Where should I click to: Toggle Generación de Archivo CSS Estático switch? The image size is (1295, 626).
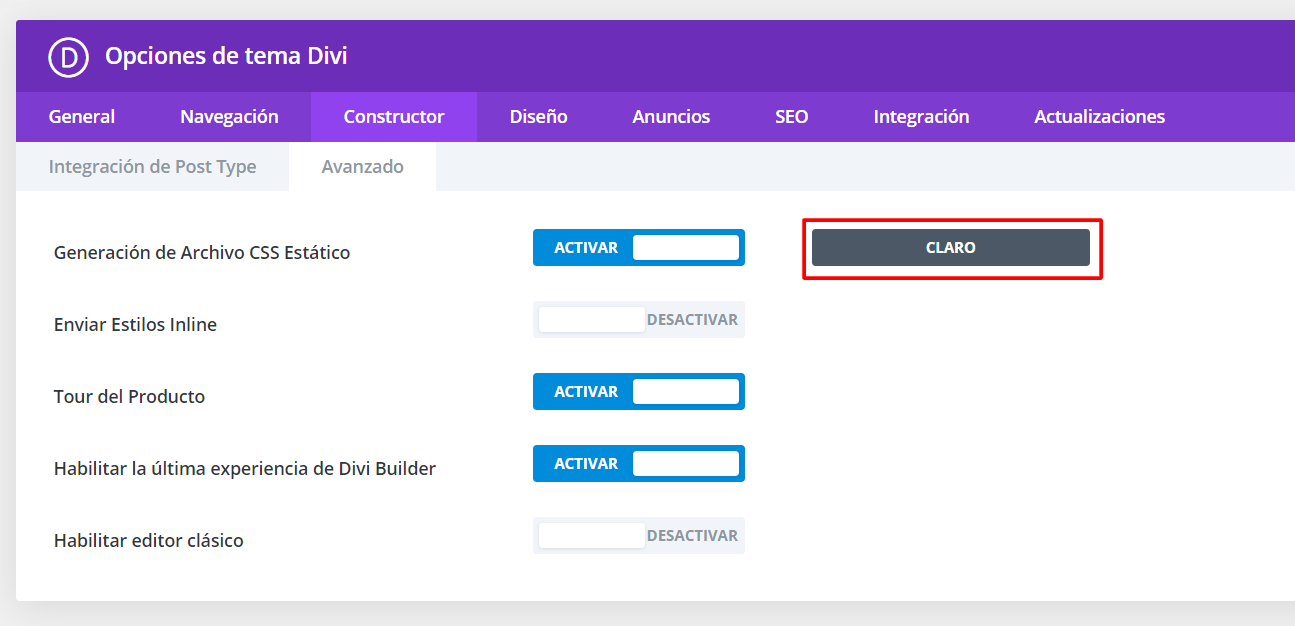[639, 248]
